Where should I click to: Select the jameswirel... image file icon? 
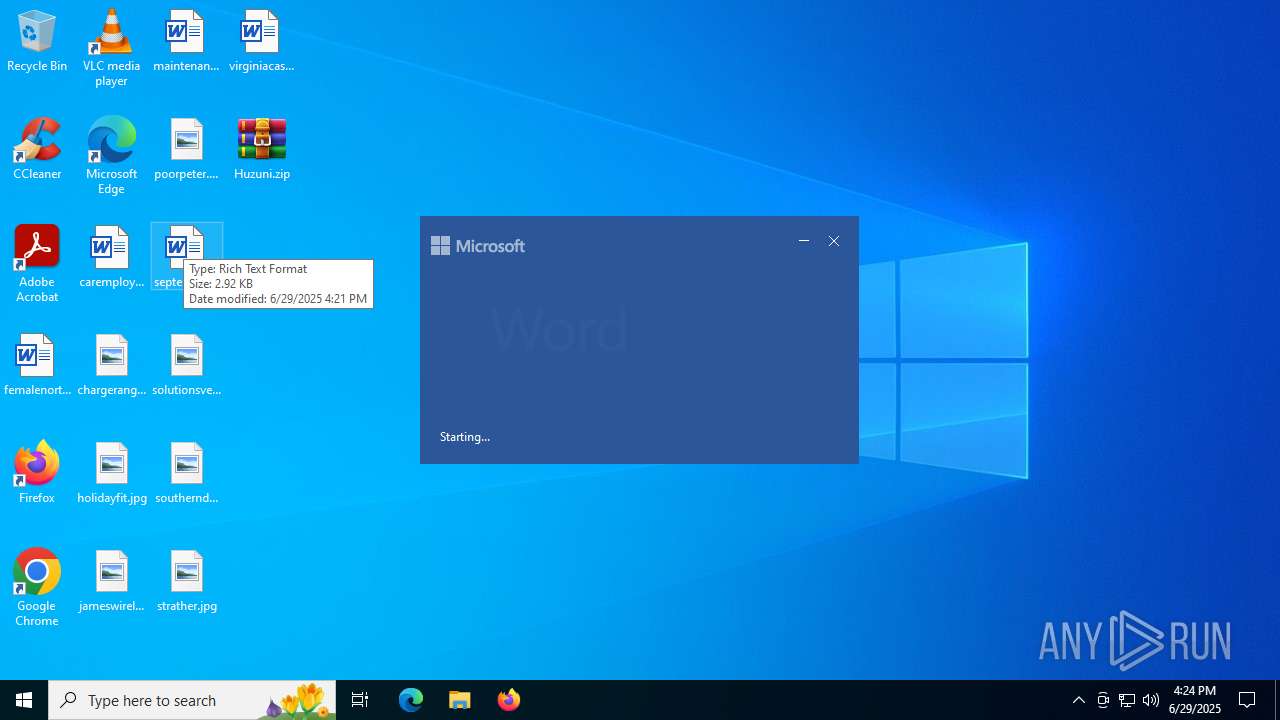point(111,582)
